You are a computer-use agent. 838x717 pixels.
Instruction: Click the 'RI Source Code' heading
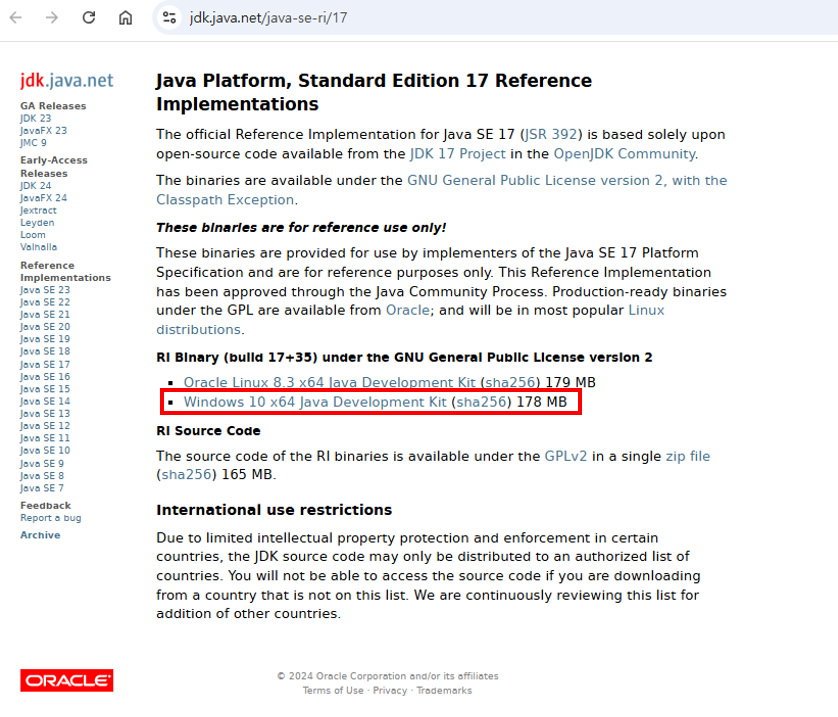[x=208, y=431]
